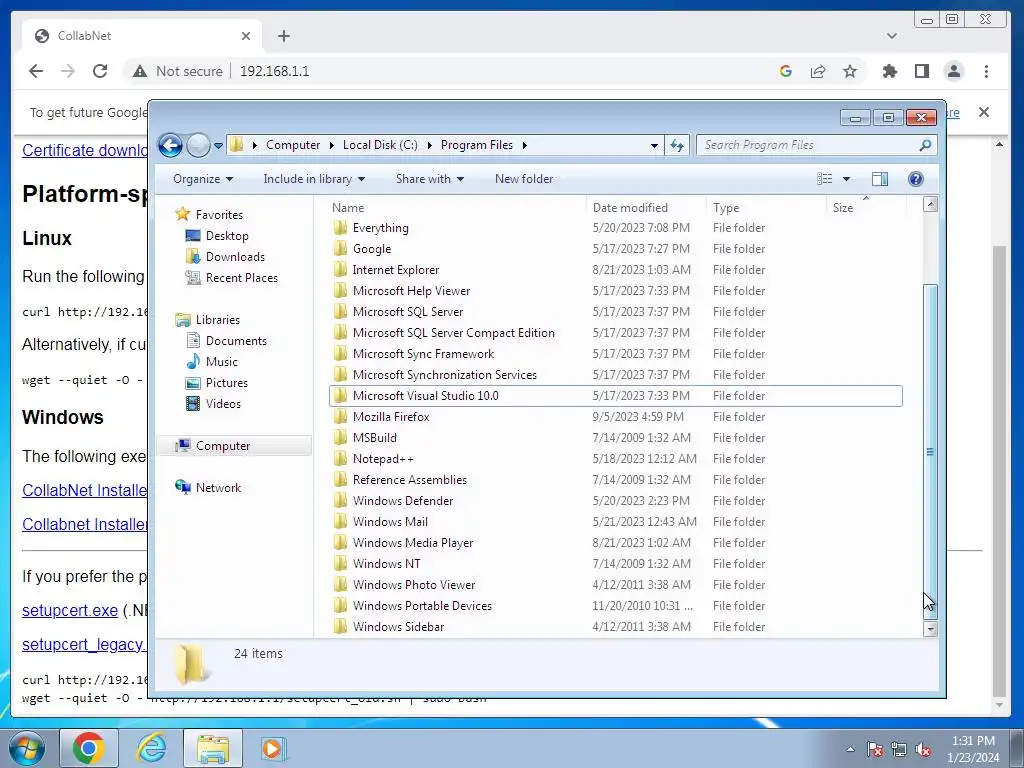Select the Google folder icon
The image size is (1024, 768).
click(340, 249)
